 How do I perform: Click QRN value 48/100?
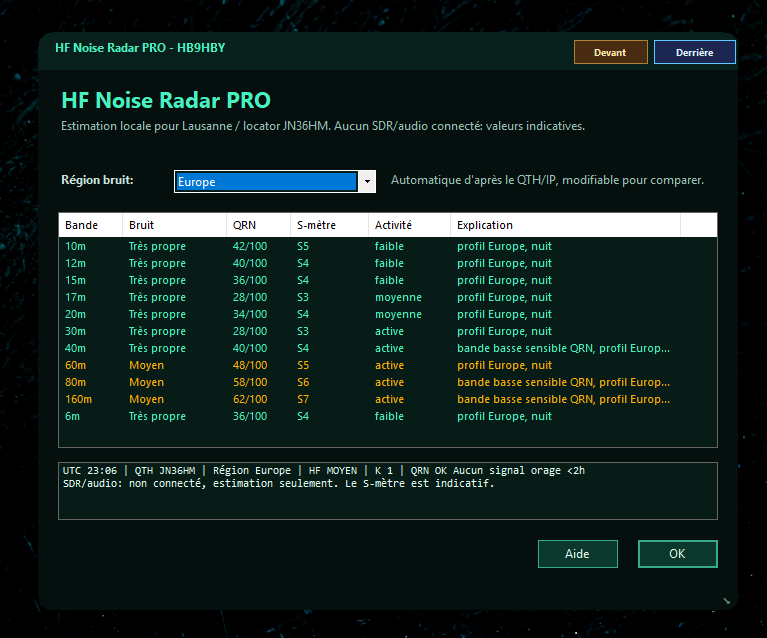pyautogui.click(x=250, y=365)
